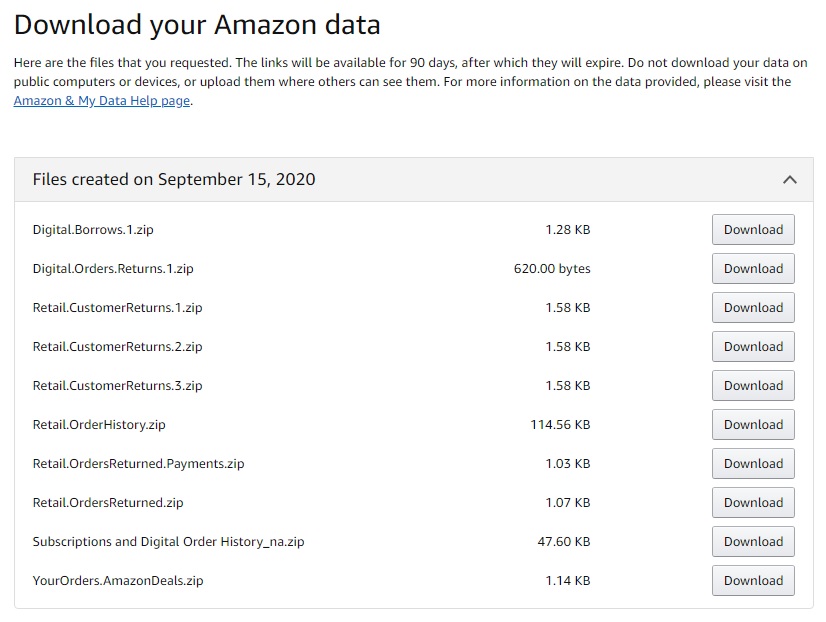Download Retail.CustomerReturns.3.zip
Viewport: 826px width, 622px height.
pyautogui.click(x=752, y=385)
